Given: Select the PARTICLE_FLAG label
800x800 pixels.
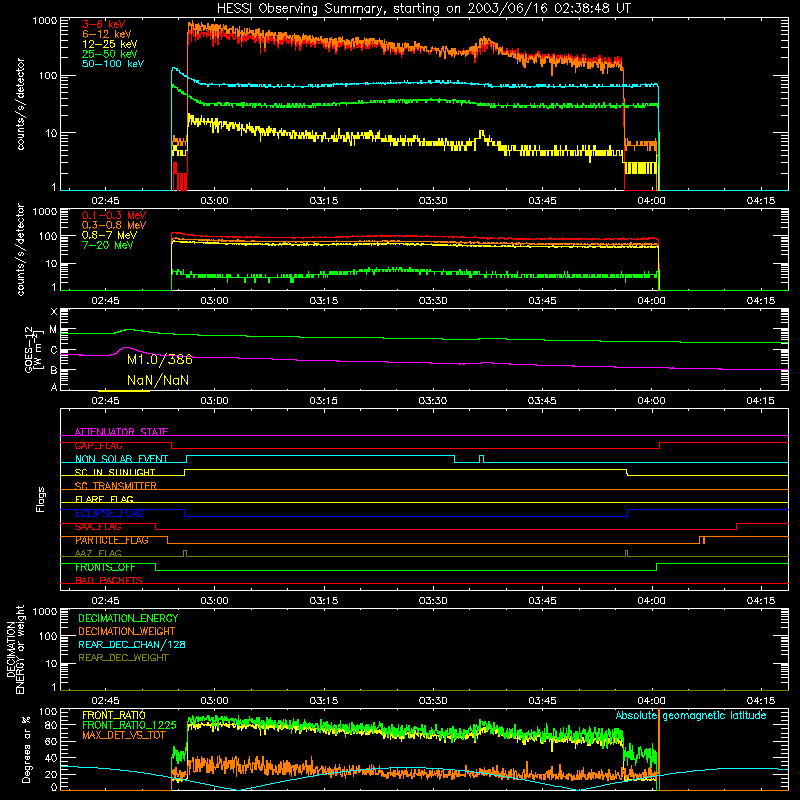Looking at the screenshot, I should [x=112, y=540].
